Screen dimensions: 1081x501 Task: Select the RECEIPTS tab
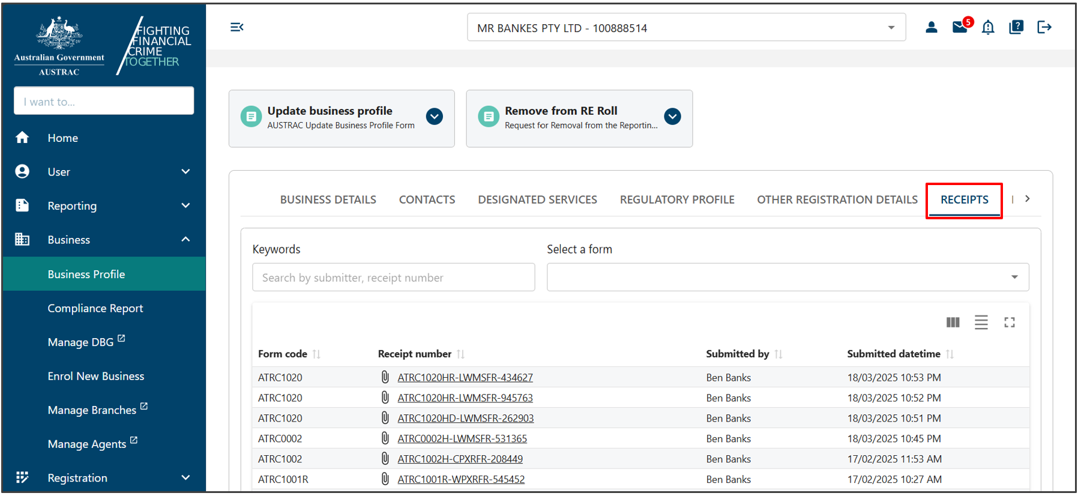coord(965,200)
